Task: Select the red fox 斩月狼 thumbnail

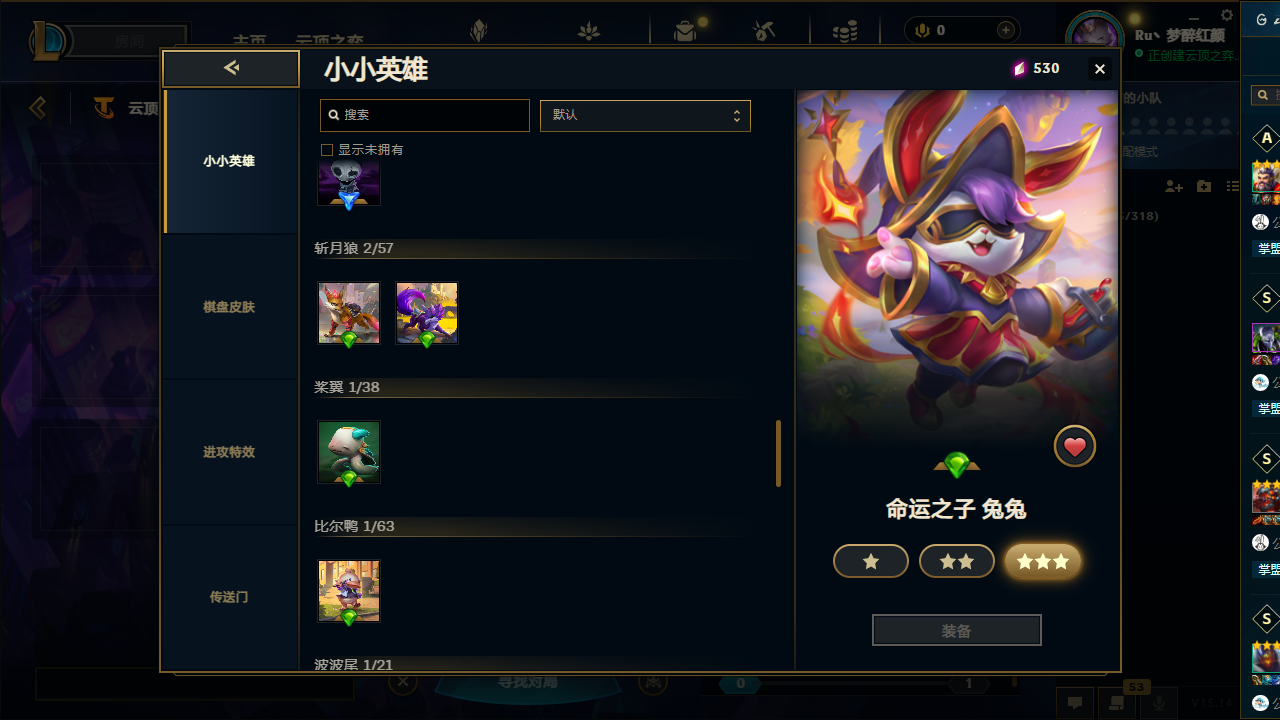Action: [349, 313]
